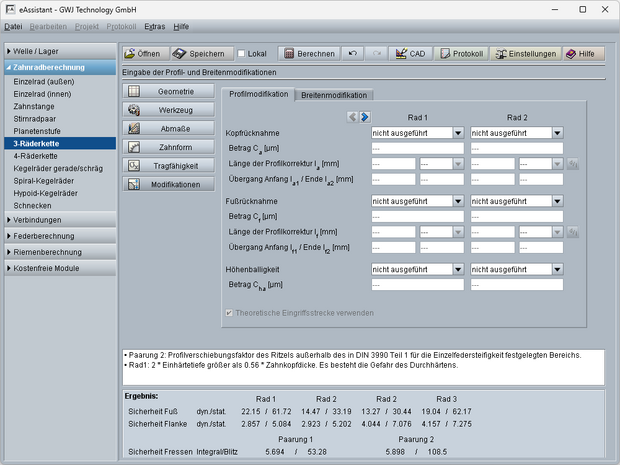Run calculation with Berechnen button

307,53
